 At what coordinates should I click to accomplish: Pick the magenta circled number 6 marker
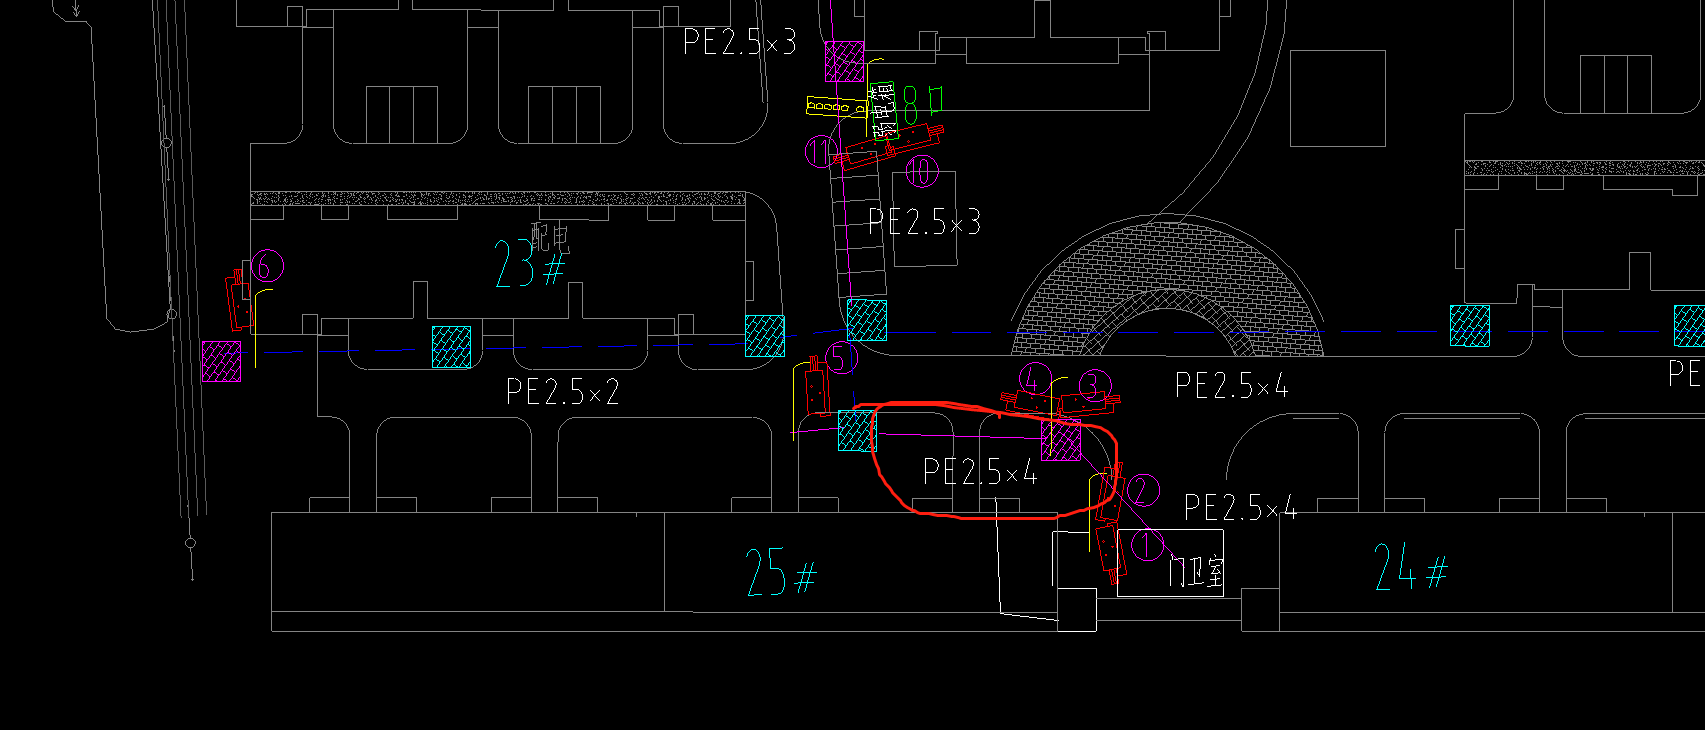pos(267,266)
